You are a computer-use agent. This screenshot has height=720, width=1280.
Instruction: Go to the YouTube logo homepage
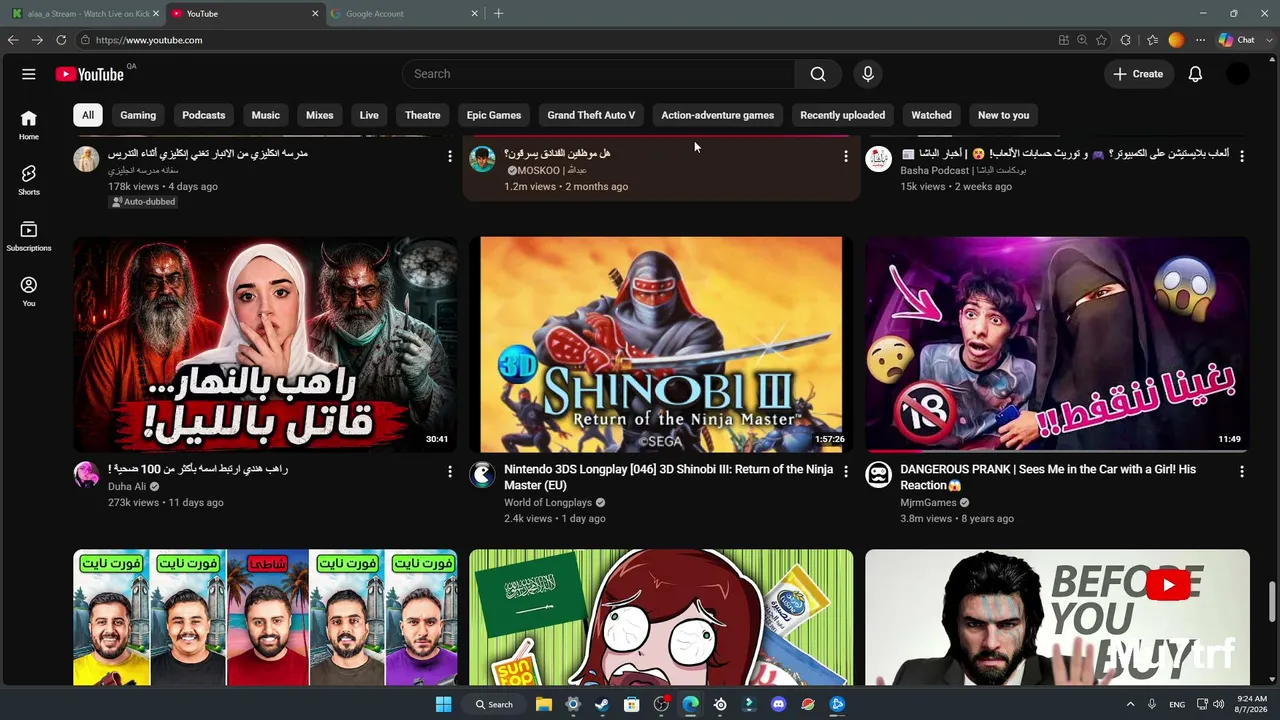pyautogui.click(x=90, y=74)
